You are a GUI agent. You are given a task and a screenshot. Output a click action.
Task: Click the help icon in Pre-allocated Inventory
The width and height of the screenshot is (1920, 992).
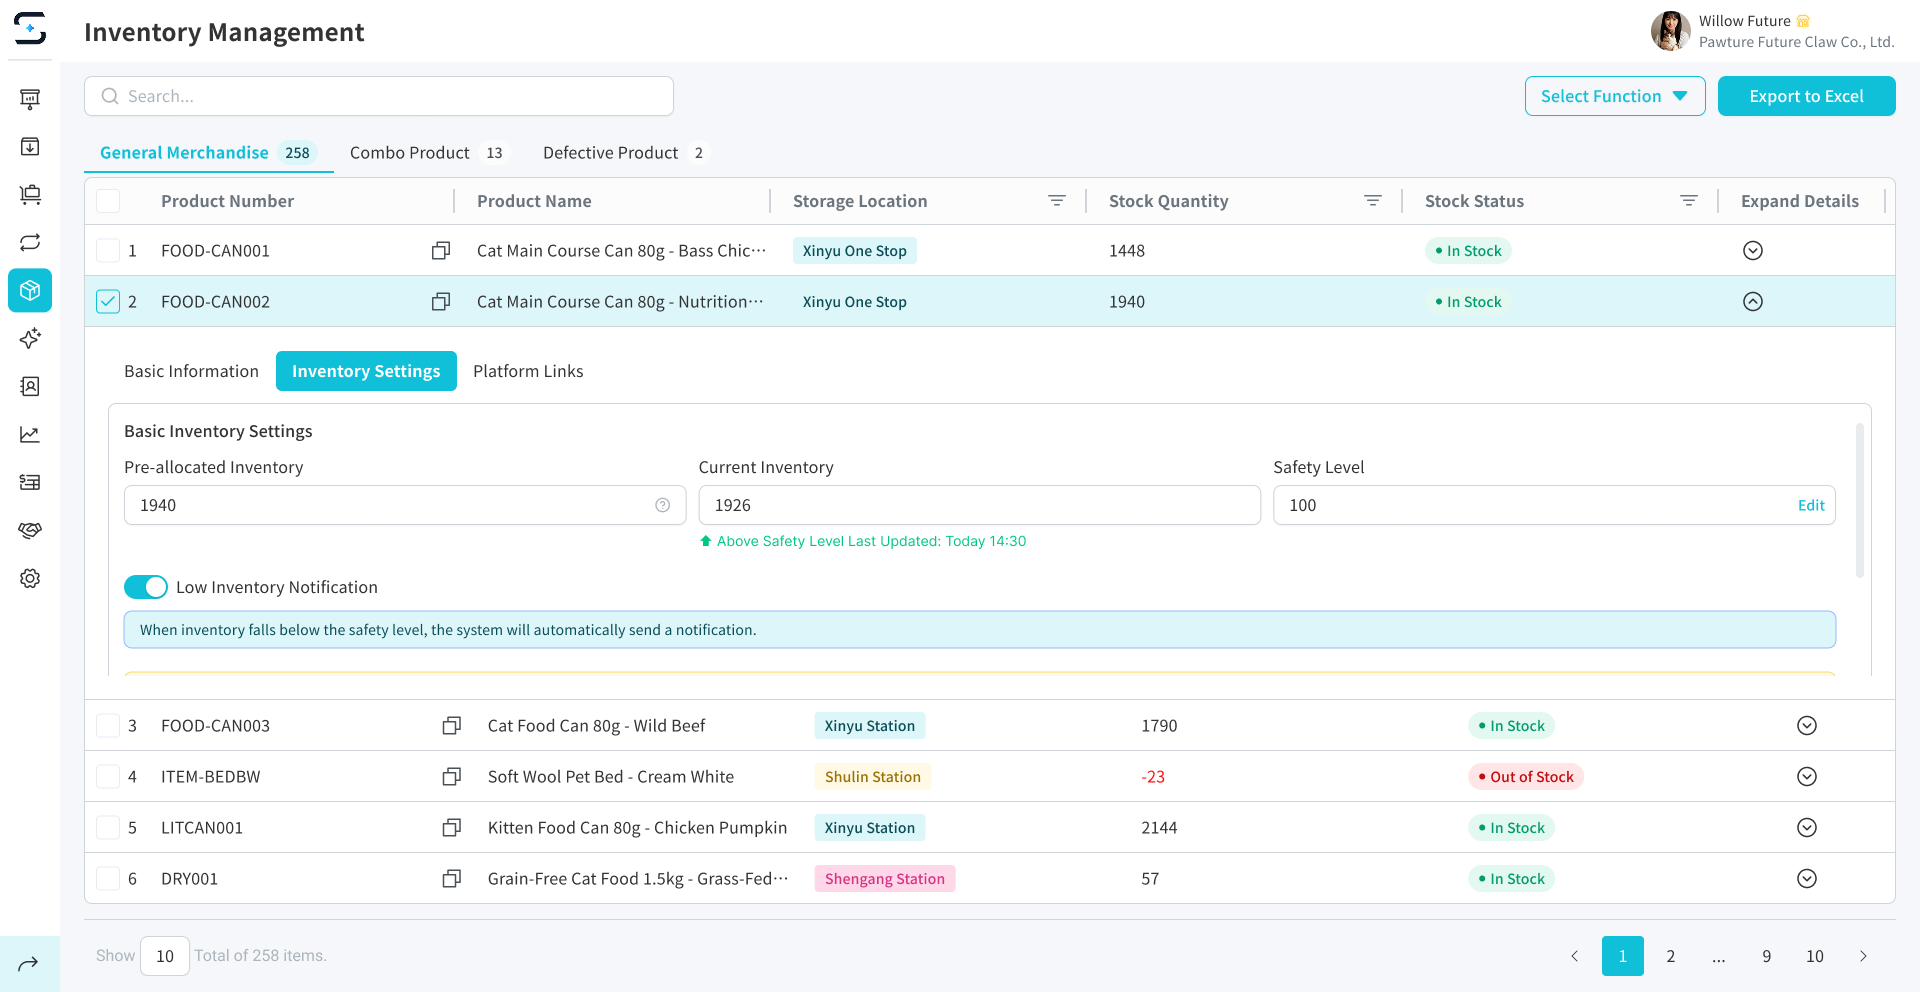click(x=662, y=505)
